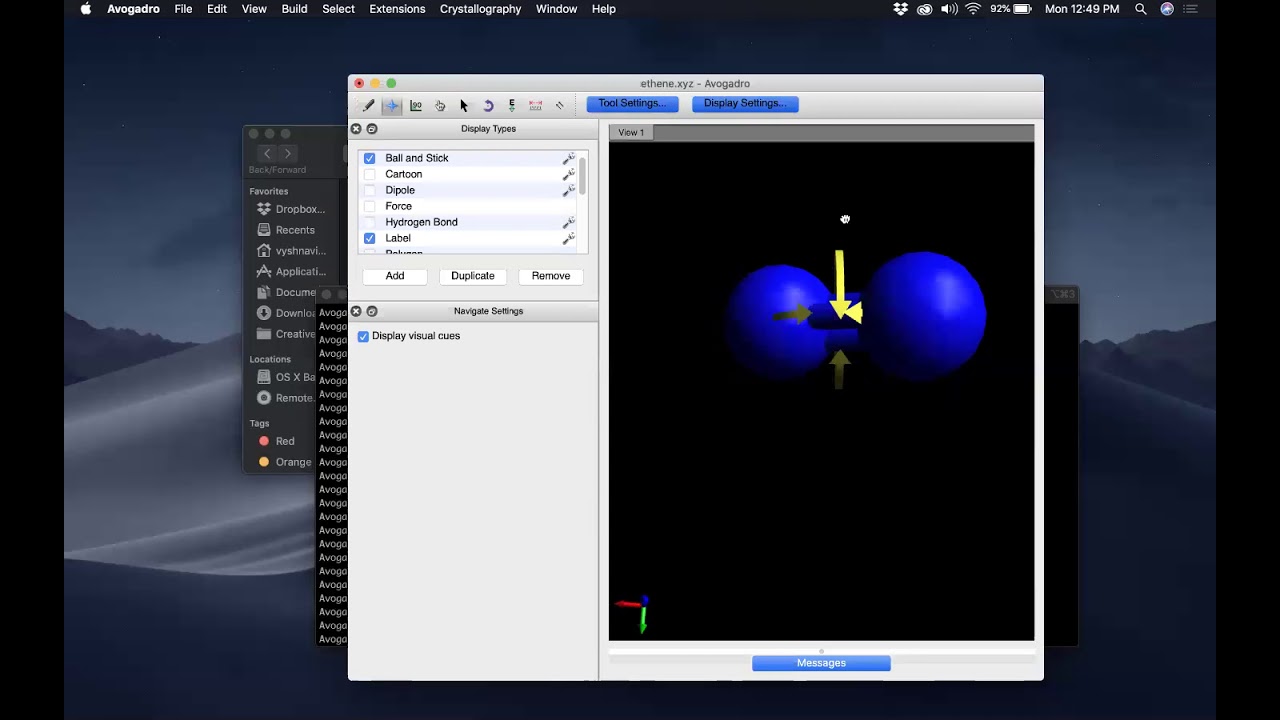Enable the Hydrogen Bond display type

tap(370, 222)
